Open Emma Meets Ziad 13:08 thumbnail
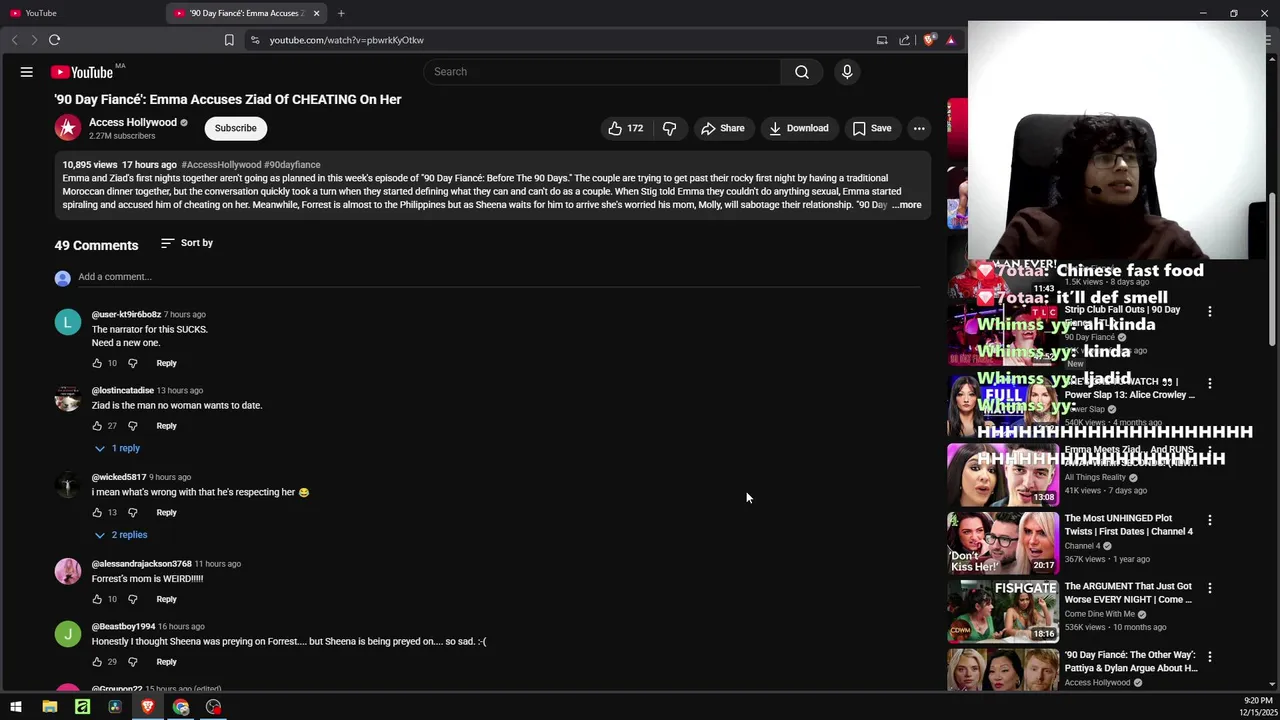Viewport: 1280px width, 720px height. pyautogui.click(x=1003, y=474)
